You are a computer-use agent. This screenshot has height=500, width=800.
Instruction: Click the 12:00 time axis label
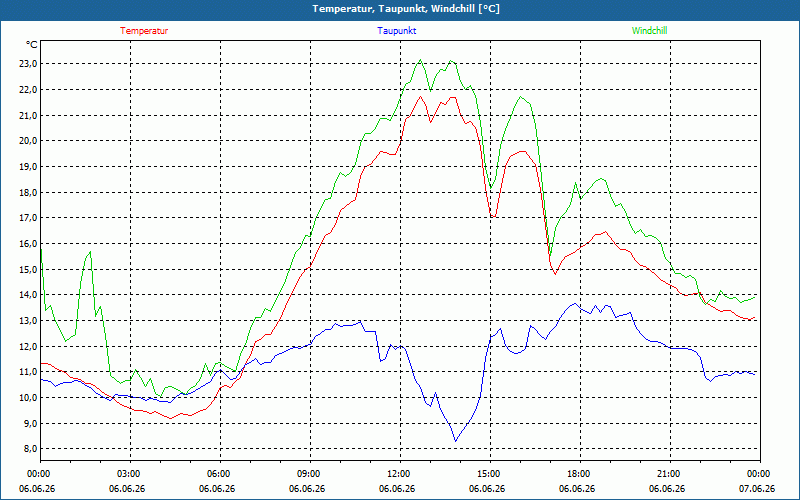[x=398, y=474]
